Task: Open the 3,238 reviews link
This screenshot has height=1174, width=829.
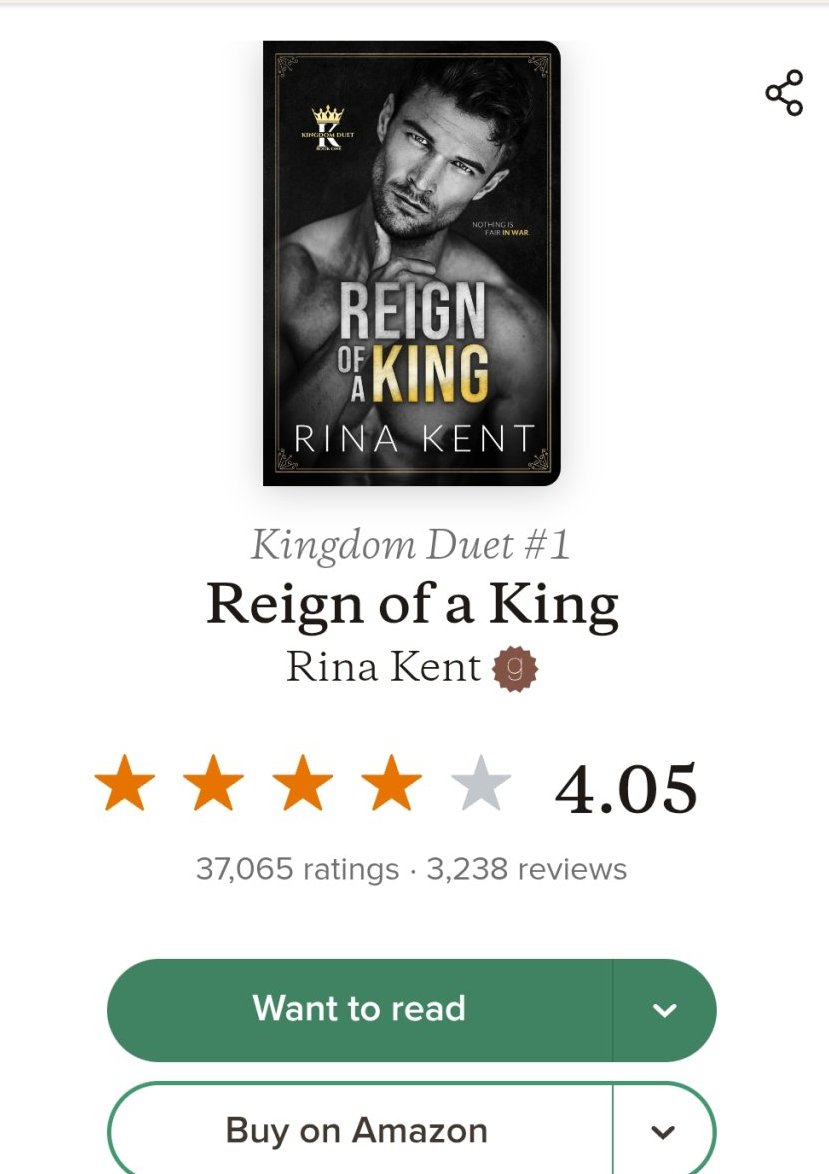Action: 527,869
